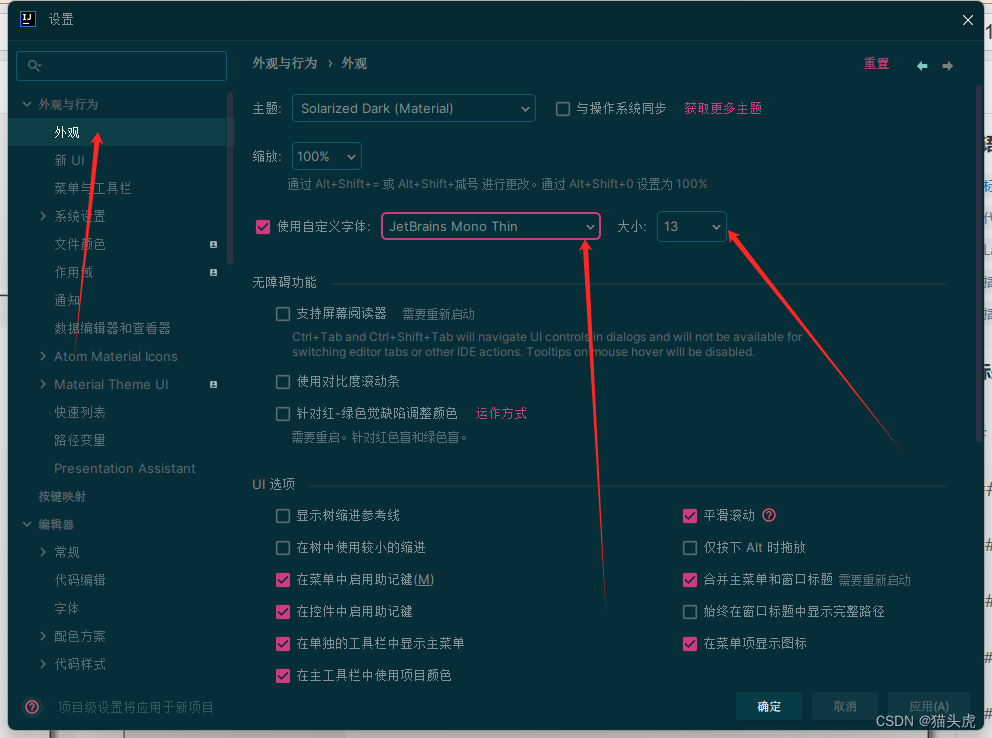
Task: Open the 缩放 100% dropdown
Action: [x=326, y=156]
